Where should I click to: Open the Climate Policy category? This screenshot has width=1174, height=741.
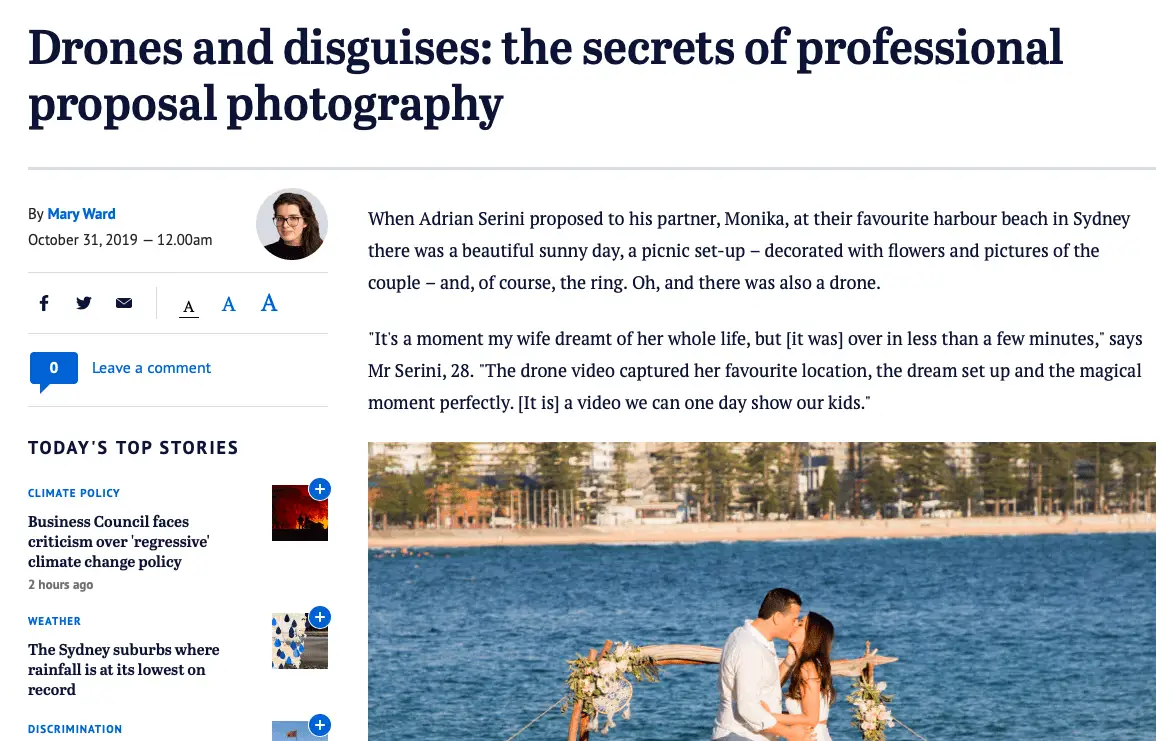point(73,493)
